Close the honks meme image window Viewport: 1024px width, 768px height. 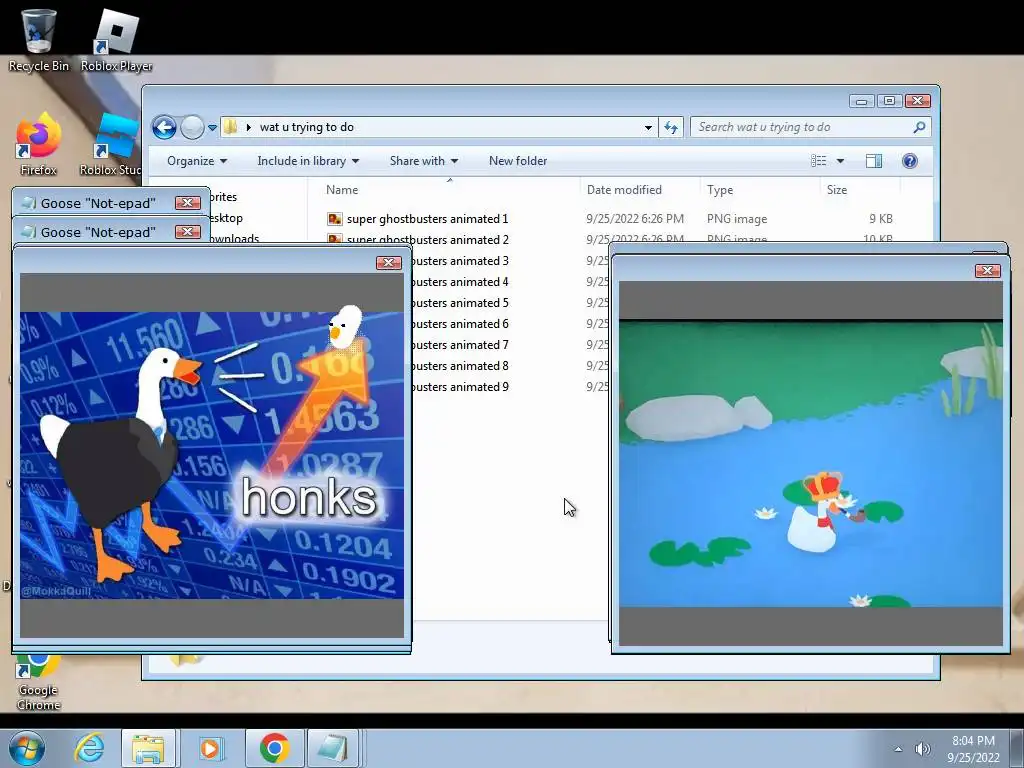pos(389,263)
